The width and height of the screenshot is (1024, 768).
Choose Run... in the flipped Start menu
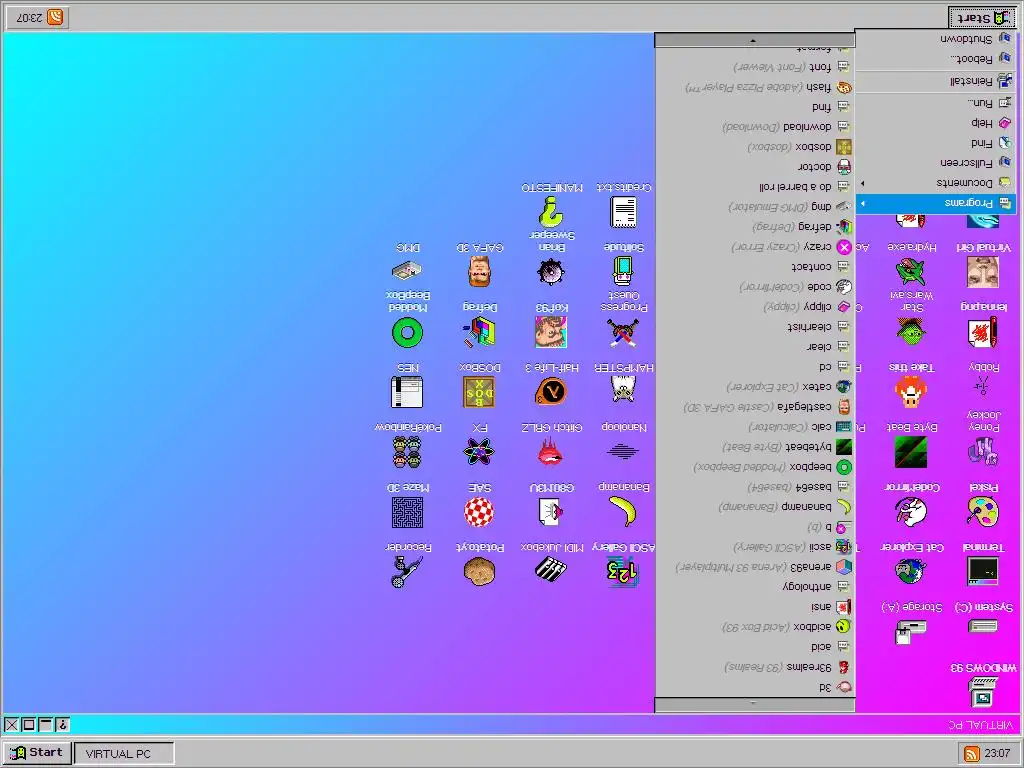[x=935, y=103]
